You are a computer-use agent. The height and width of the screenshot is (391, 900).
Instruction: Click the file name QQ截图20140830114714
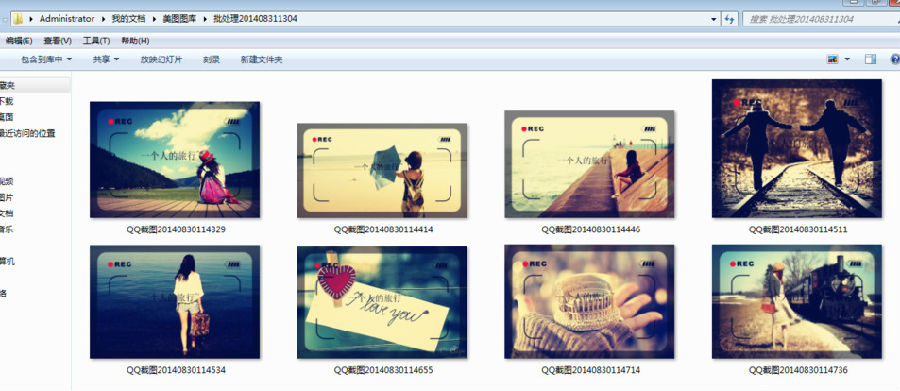click(x=591, y=370)
